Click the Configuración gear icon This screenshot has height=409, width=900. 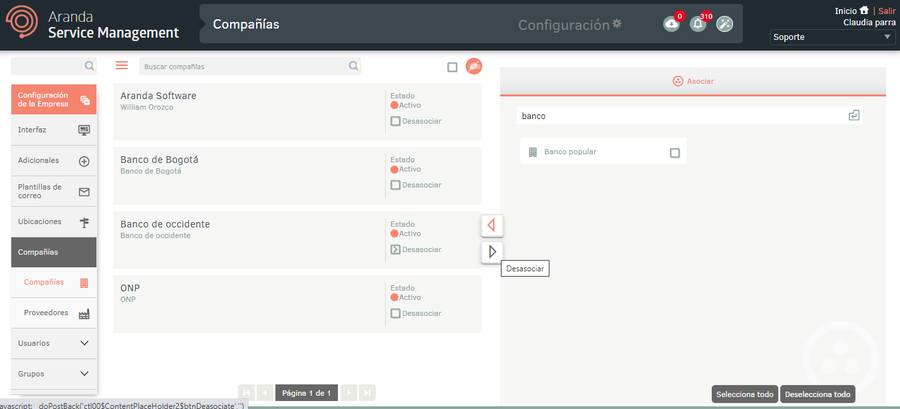coord(617,24)
